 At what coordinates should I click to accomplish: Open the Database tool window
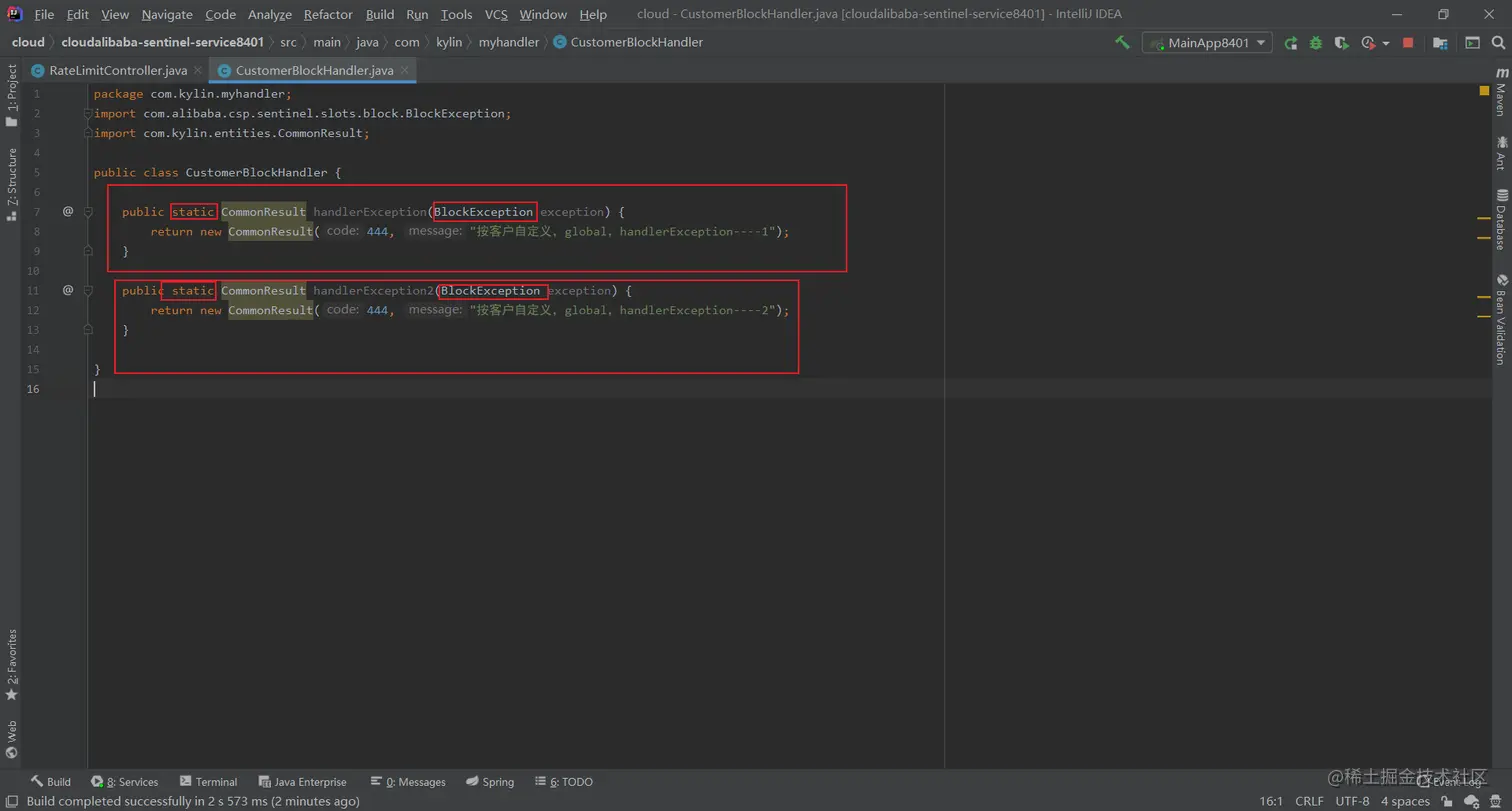pos(1500,219)
